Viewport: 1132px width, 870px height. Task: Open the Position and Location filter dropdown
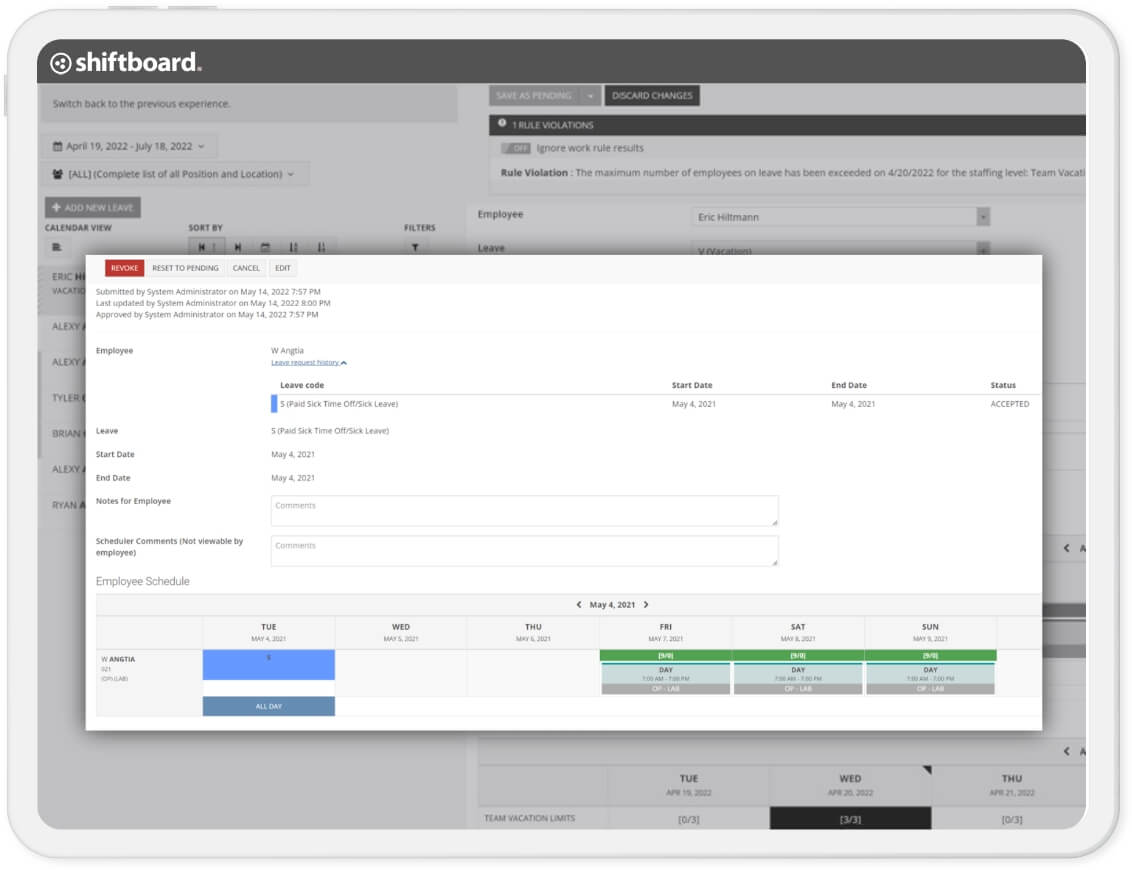[x=175, y=174]
